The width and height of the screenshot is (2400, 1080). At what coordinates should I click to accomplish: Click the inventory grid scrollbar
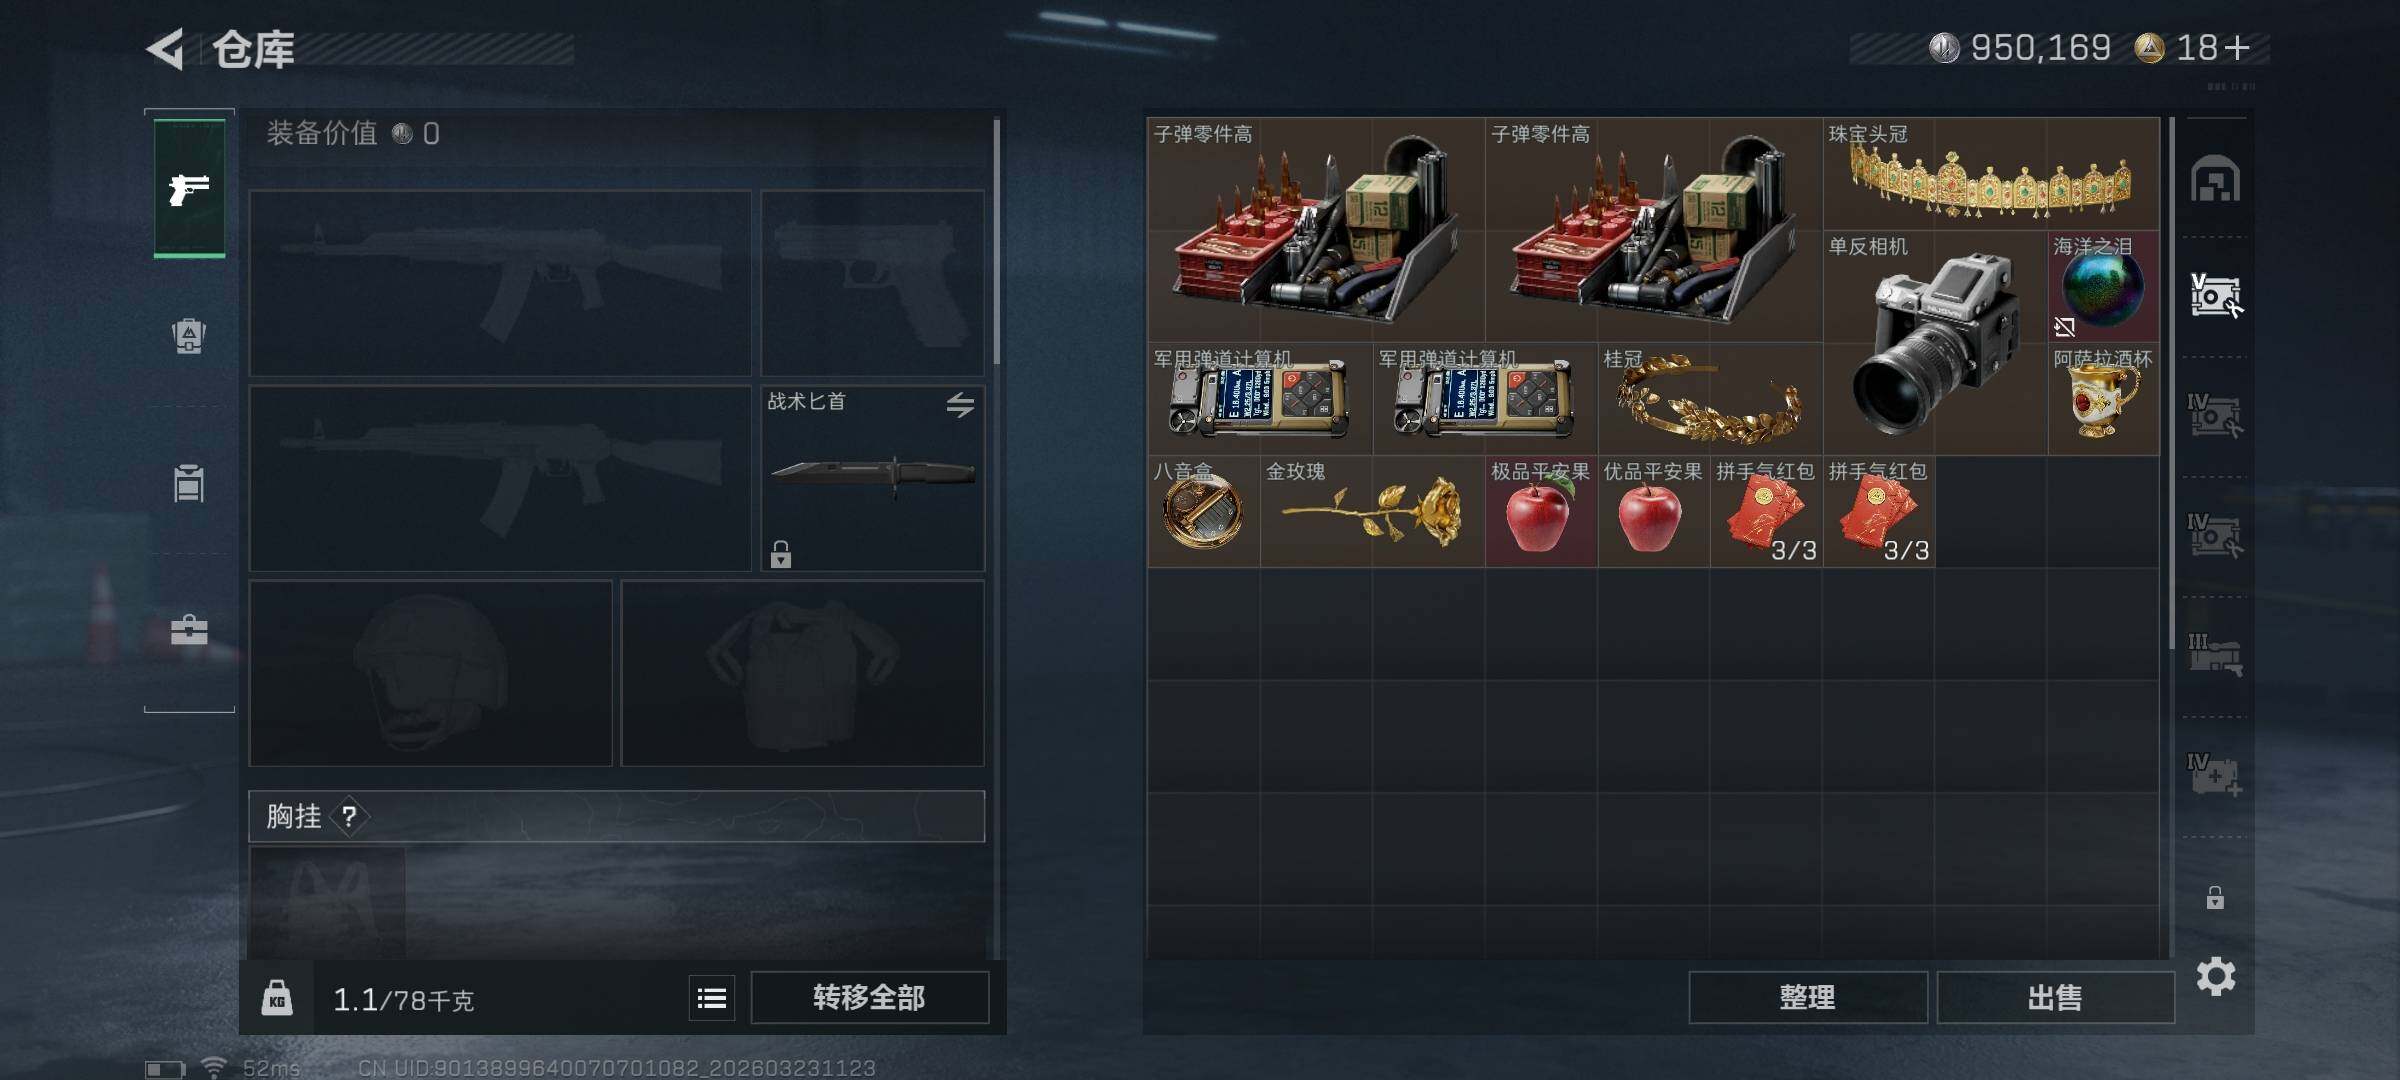[2170, 385]
